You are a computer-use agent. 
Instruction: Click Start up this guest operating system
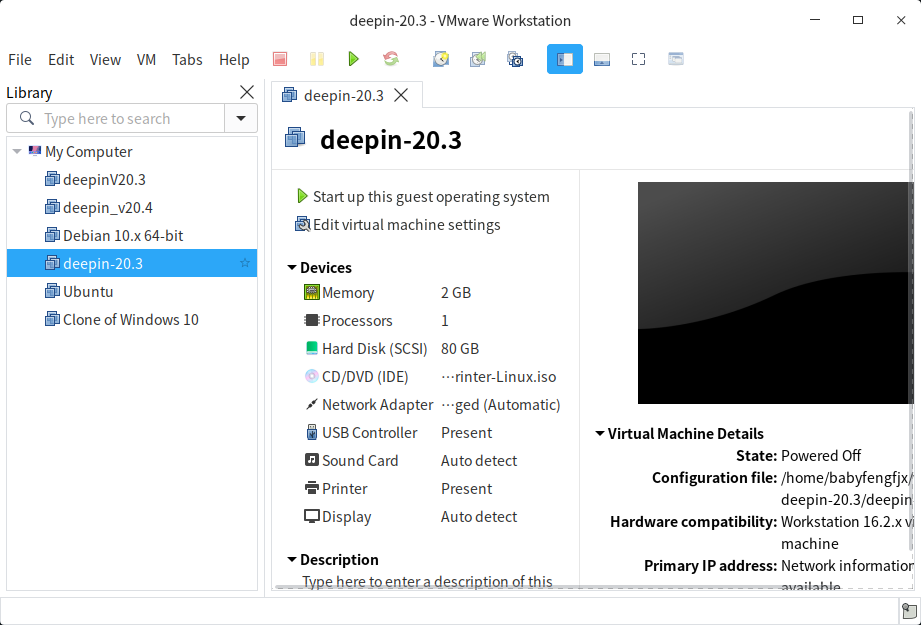430,197
